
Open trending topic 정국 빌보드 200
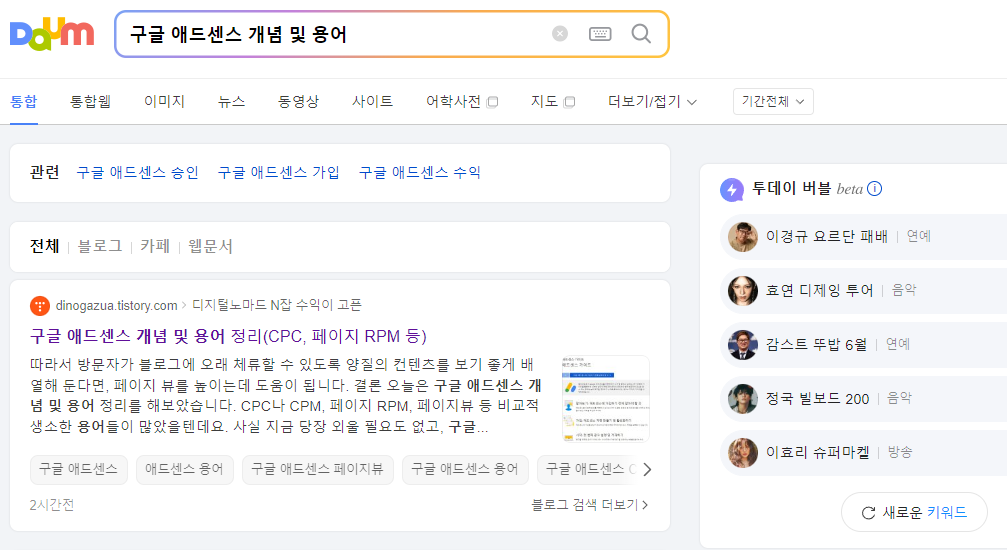[x=818, y=398]
